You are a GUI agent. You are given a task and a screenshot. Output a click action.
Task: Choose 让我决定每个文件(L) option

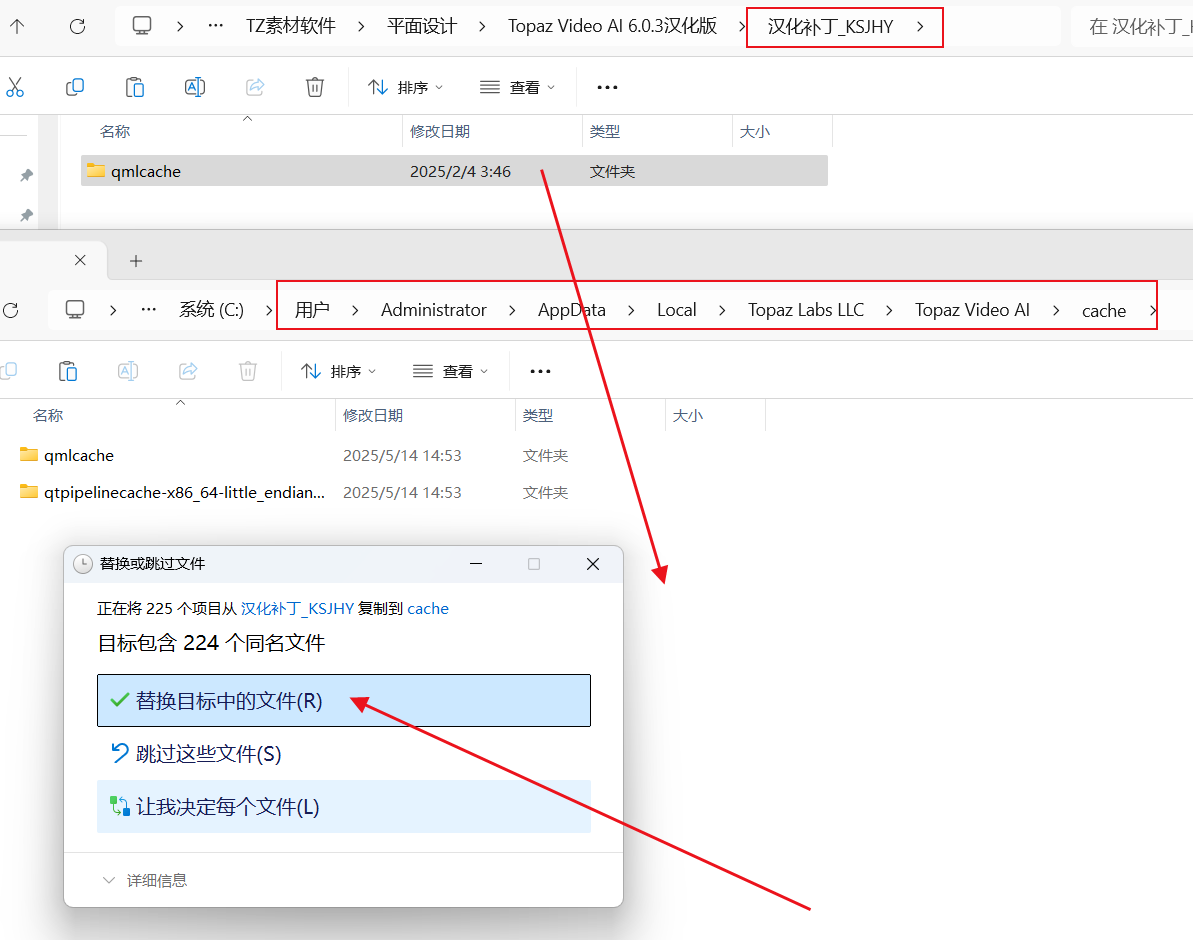(x=344, y=806)
